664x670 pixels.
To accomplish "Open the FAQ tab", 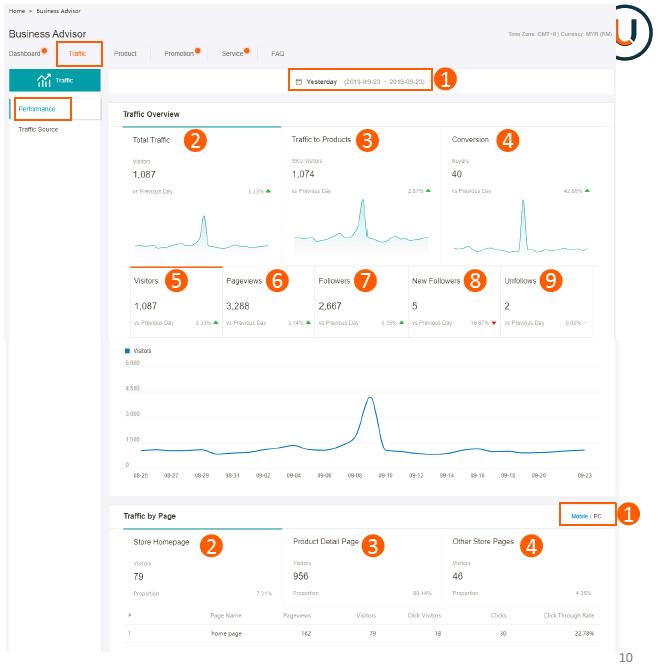I will [x=277, y=53].
